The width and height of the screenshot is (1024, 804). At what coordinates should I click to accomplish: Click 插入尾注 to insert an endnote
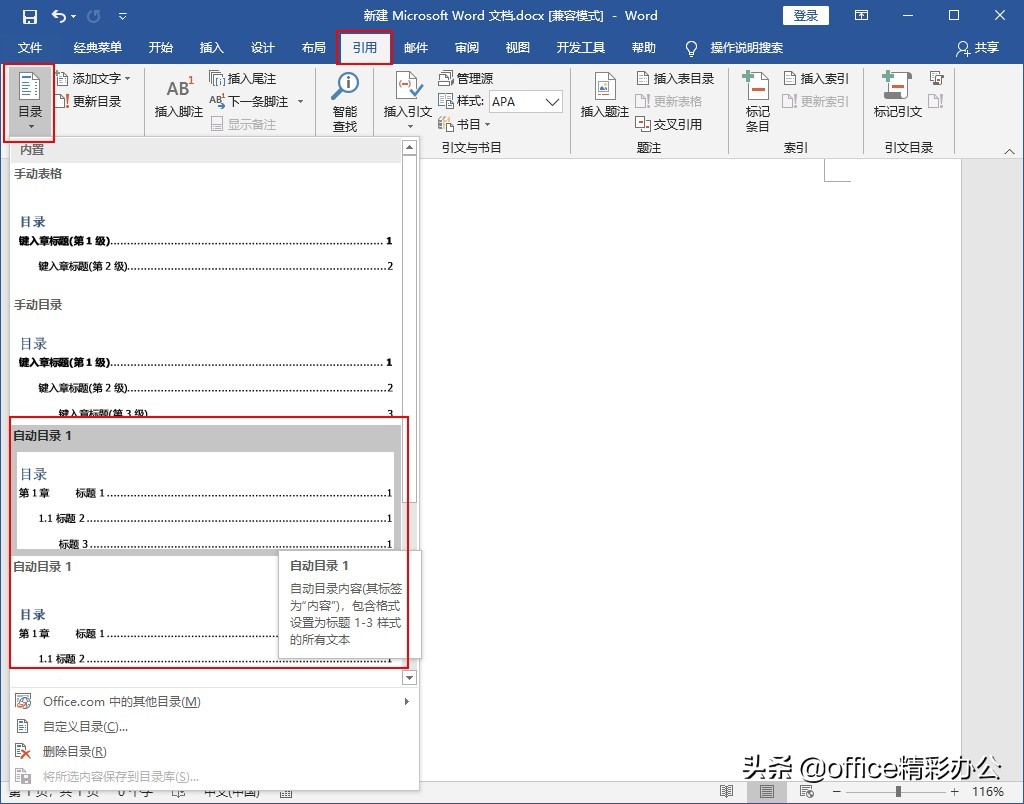click(x=242, y=78)
